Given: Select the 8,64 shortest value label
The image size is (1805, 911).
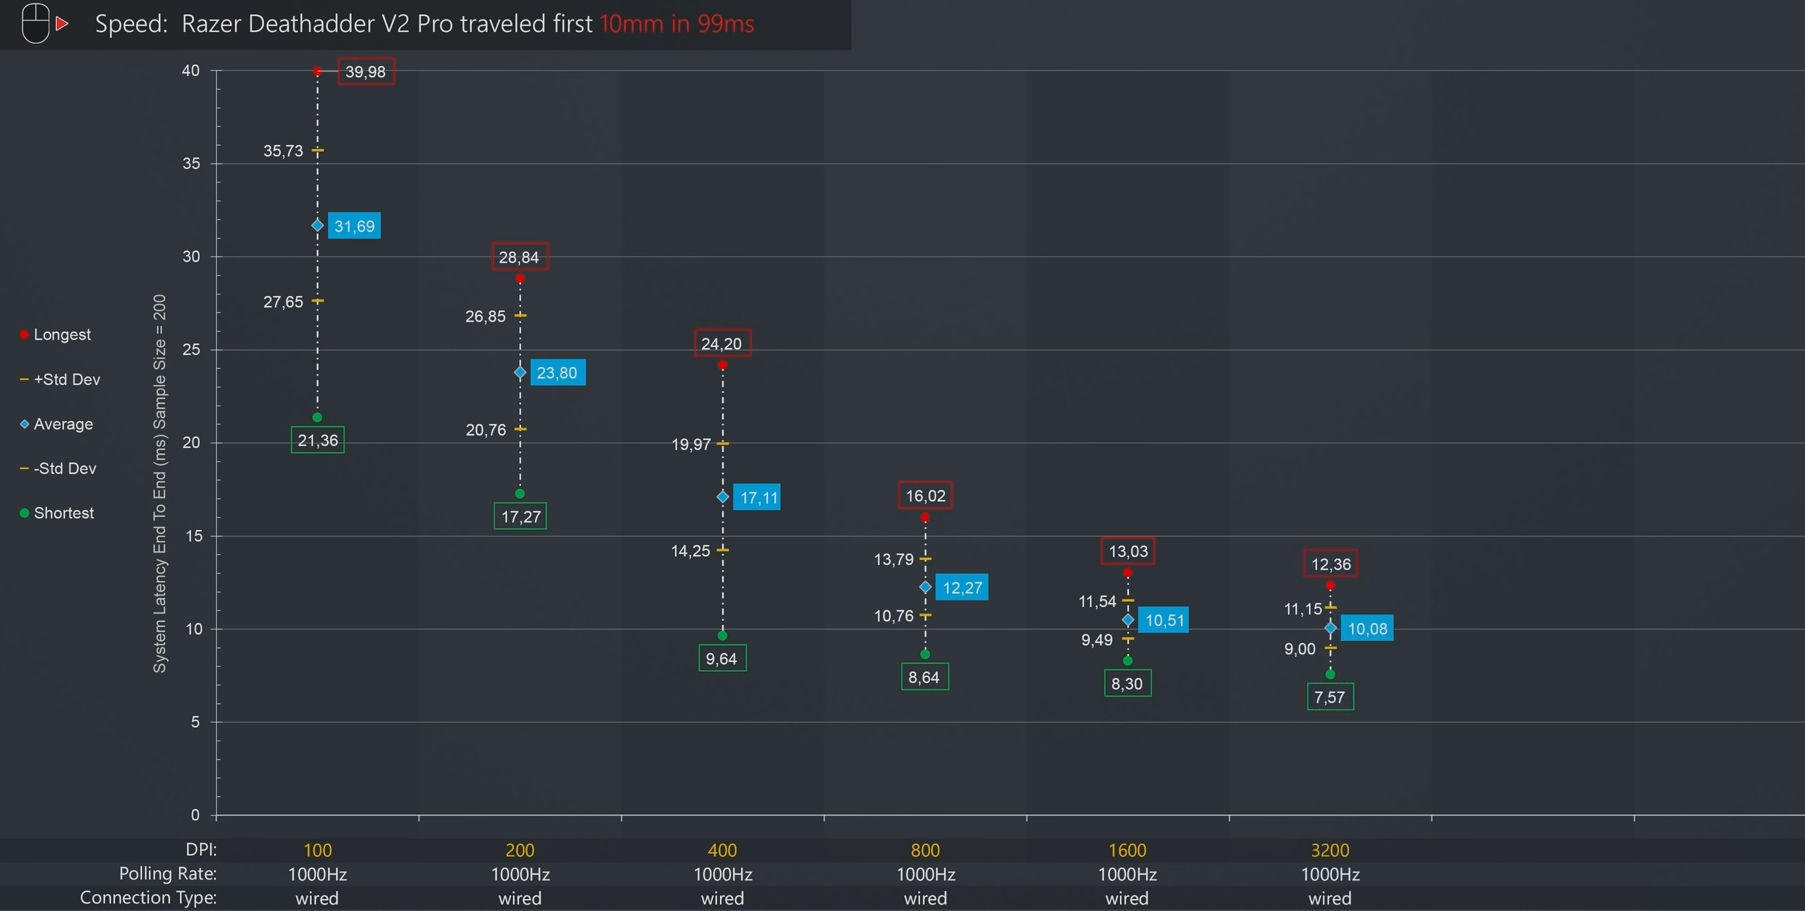Looking at the screenshot, I should [924, 677].
